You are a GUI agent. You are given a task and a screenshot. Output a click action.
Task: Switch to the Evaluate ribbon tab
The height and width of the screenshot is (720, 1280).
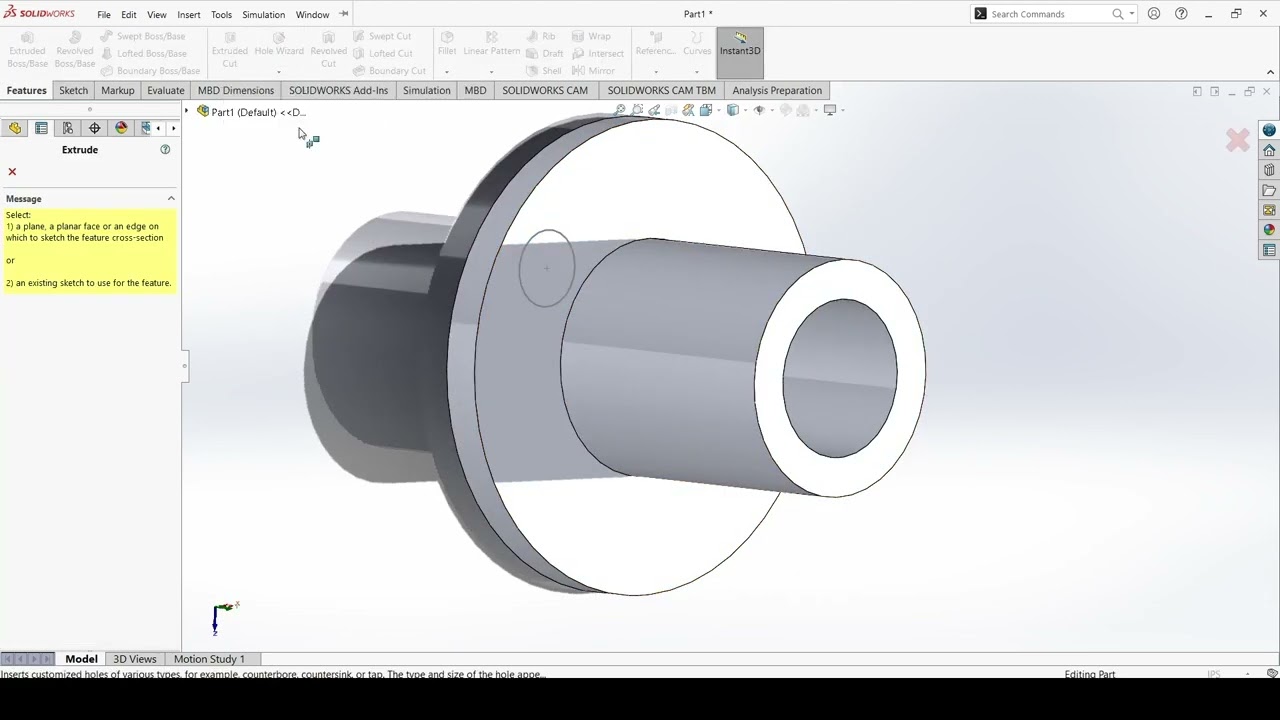tap(165, 90)
